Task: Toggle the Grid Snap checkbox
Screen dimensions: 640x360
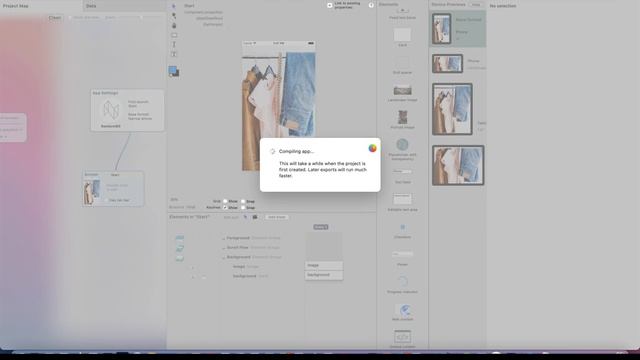Action: click(243, 201)
